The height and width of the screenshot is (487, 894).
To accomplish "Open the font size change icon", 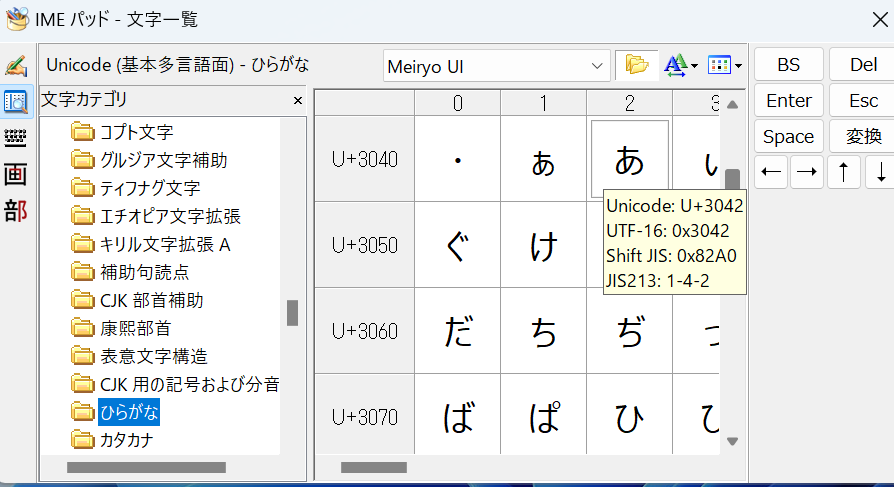I will (x=676, y=66).
